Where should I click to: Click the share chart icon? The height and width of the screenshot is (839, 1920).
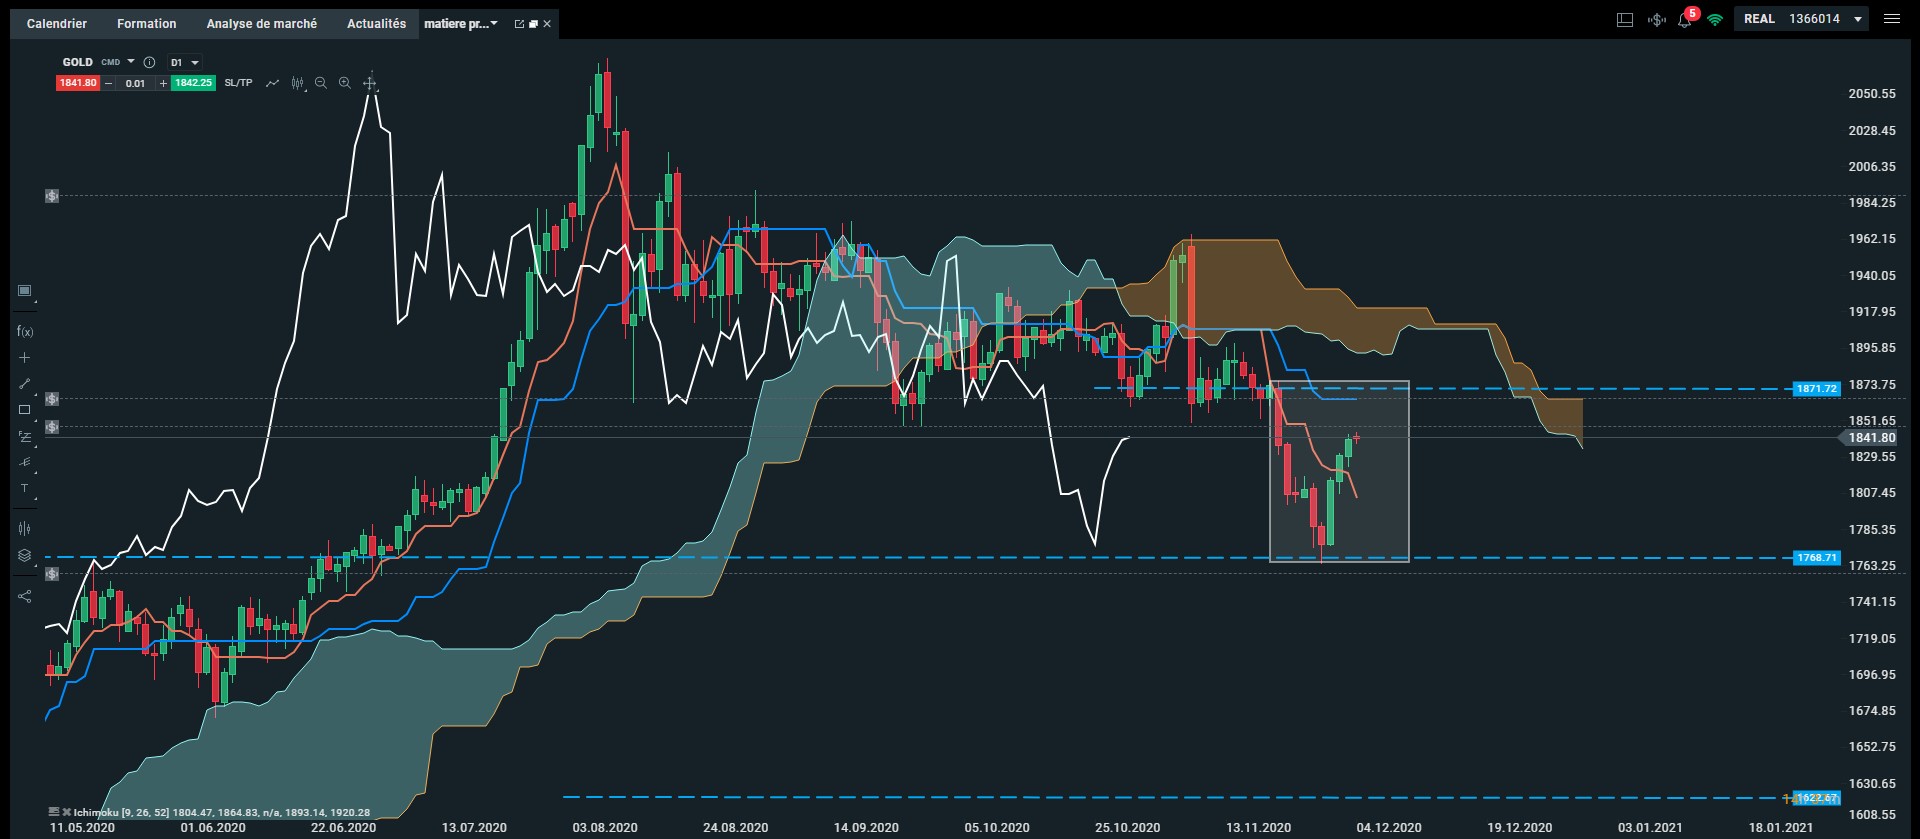click(x=25, y=597)
